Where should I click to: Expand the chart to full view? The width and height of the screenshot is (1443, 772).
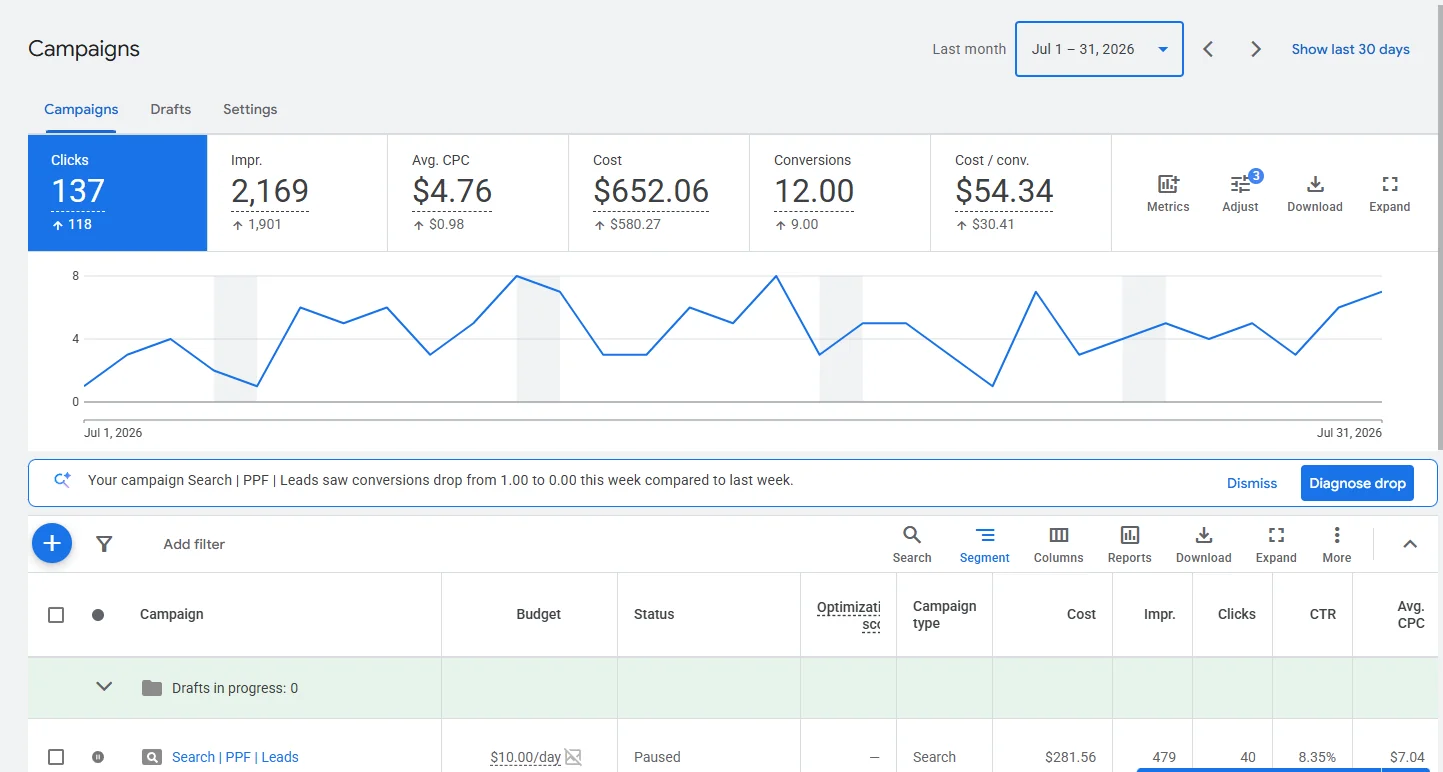[x=1389, y=185]
